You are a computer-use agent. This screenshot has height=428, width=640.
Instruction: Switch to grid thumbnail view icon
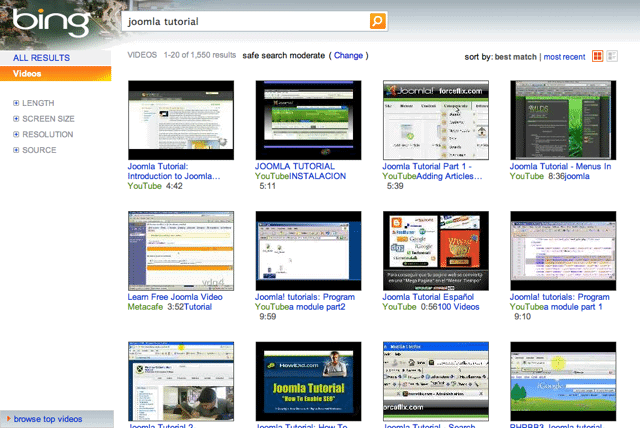pos(598,56)
